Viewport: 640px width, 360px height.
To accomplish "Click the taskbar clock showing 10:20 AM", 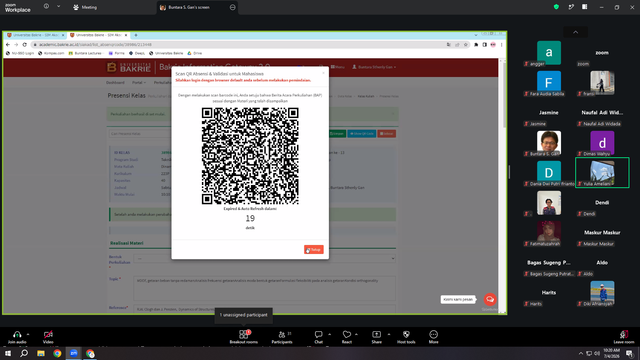I will coord(611,353).
